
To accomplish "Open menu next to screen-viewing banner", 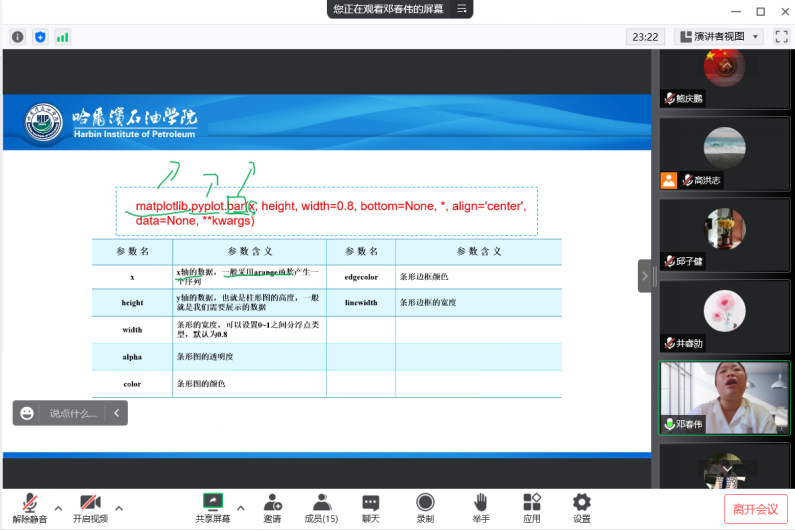I will (x=462, y=9).
